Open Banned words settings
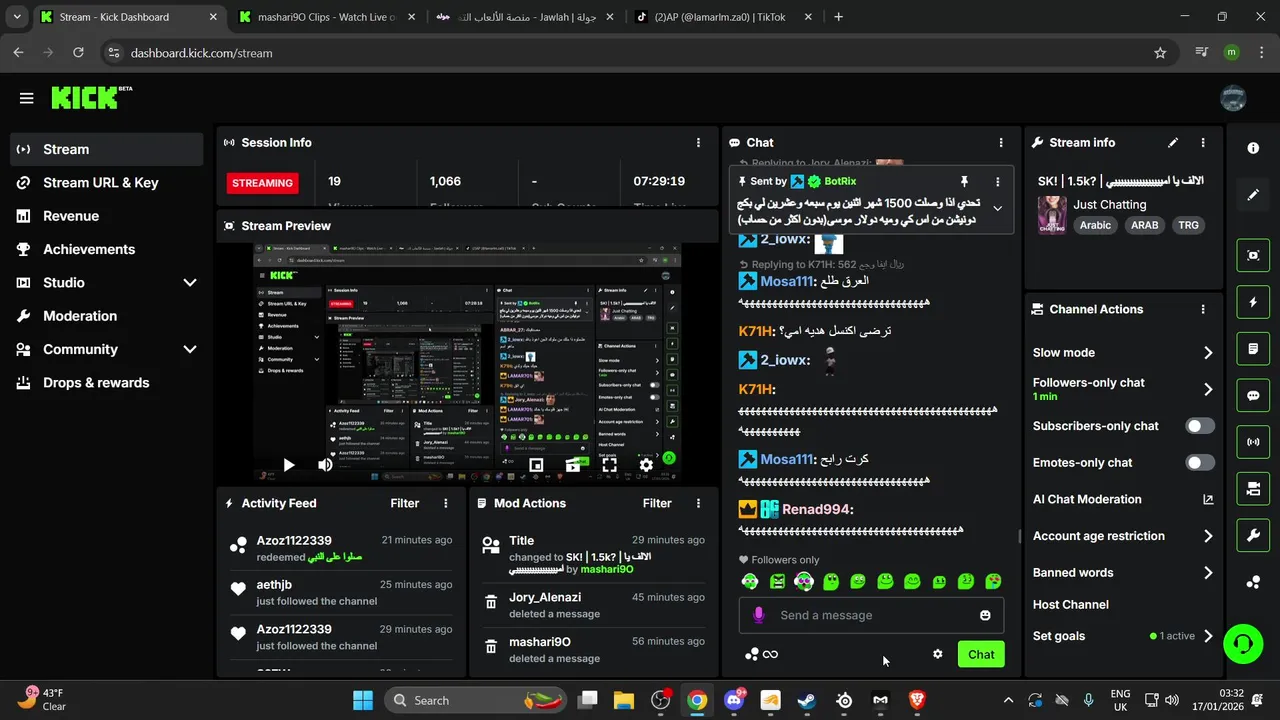This screenshot has width=1280, height=720. click(1123, 573)
